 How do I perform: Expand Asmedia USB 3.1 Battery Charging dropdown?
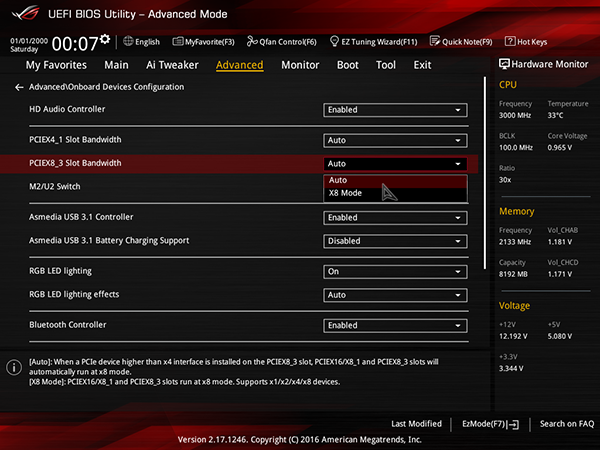pos(395,241)
